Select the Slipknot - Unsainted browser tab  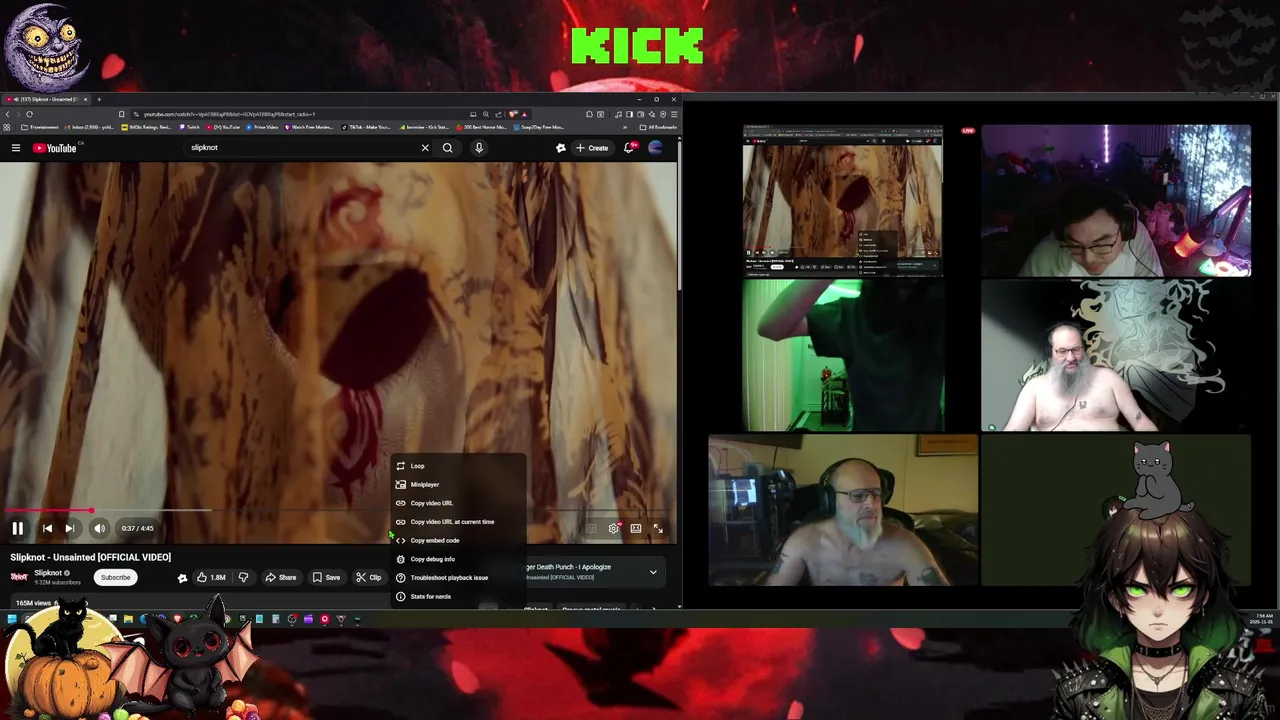pos(45,99)
